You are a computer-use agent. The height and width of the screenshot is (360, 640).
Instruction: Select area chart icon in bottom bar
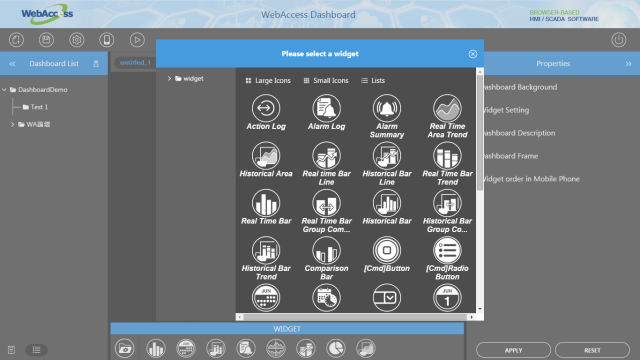(x=366, y=349)
